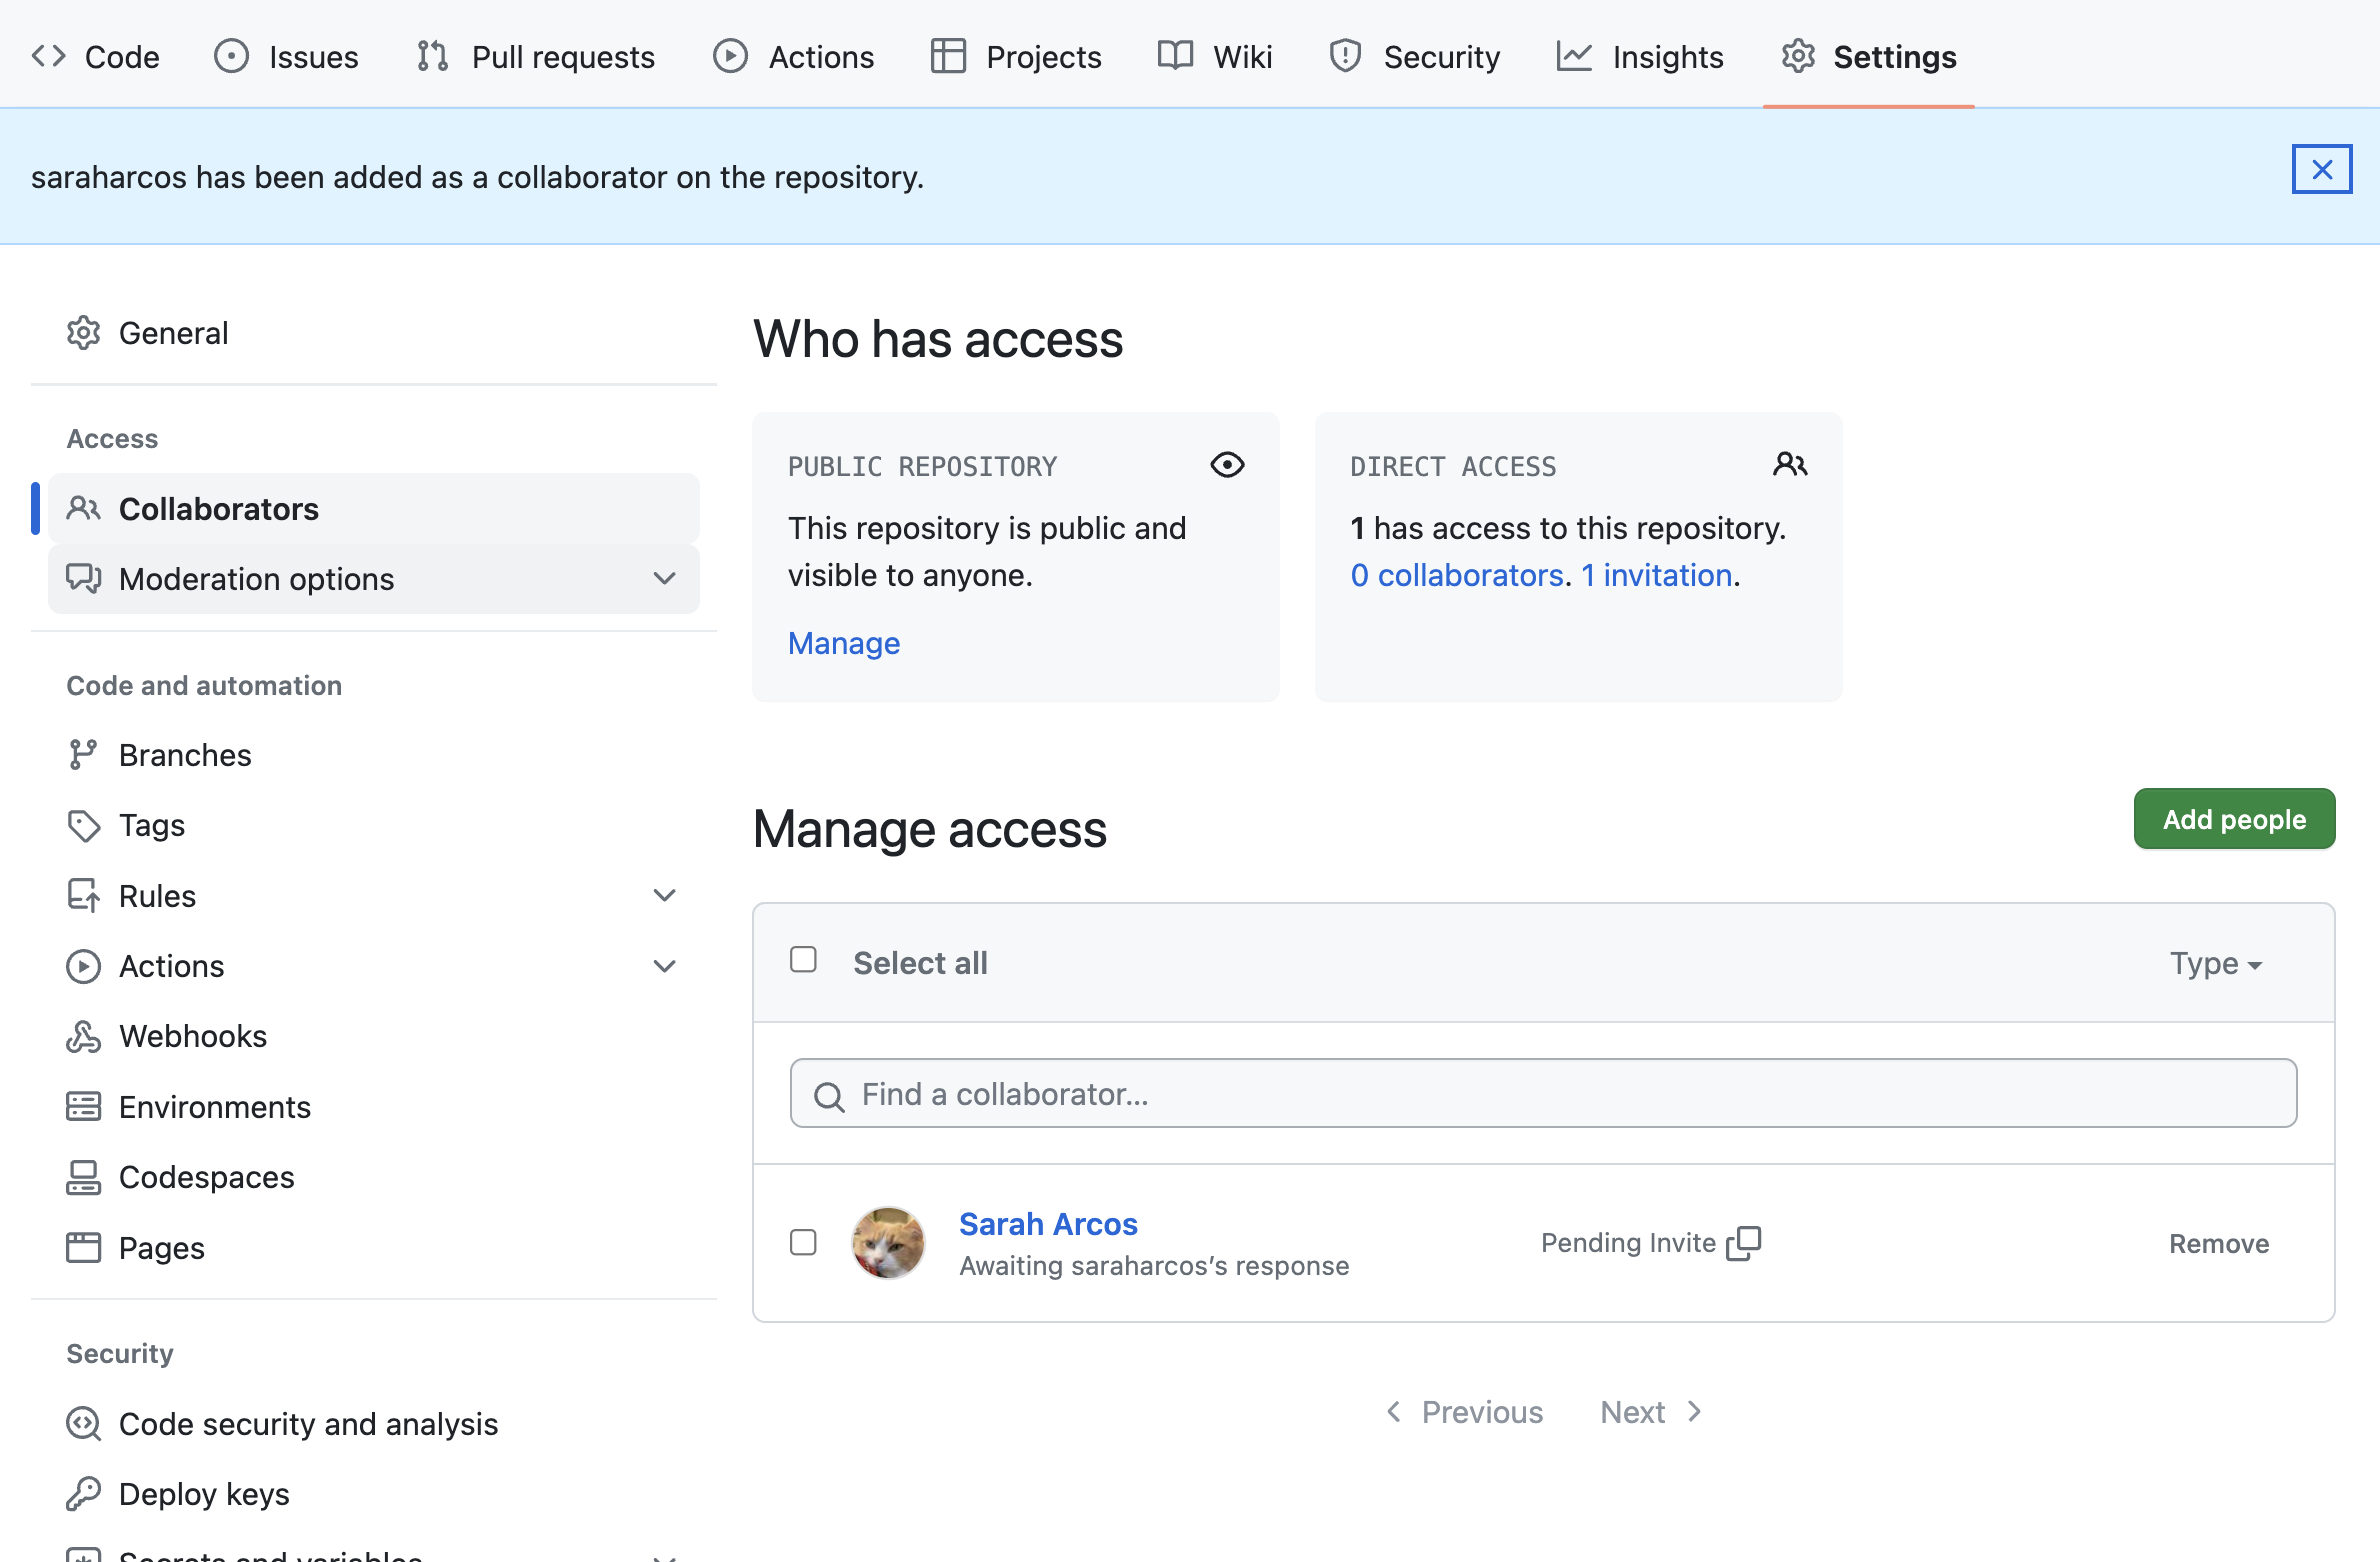
Task: Click the Add people button
Action: tap(2234, 819)
